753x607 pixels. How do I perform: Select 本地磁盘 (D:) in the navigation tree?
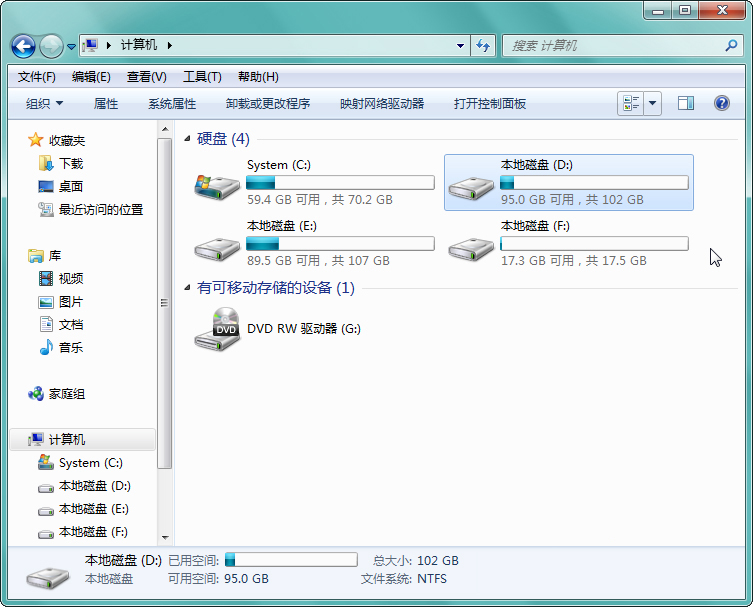pos(84,486)
